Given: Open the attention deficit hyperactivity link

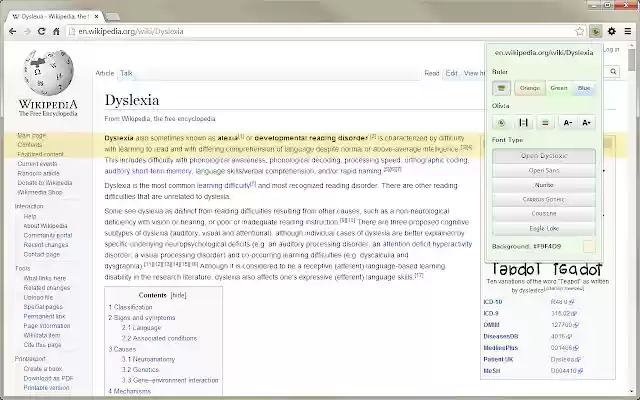Looking at the screenshot, I should (427, 244).
